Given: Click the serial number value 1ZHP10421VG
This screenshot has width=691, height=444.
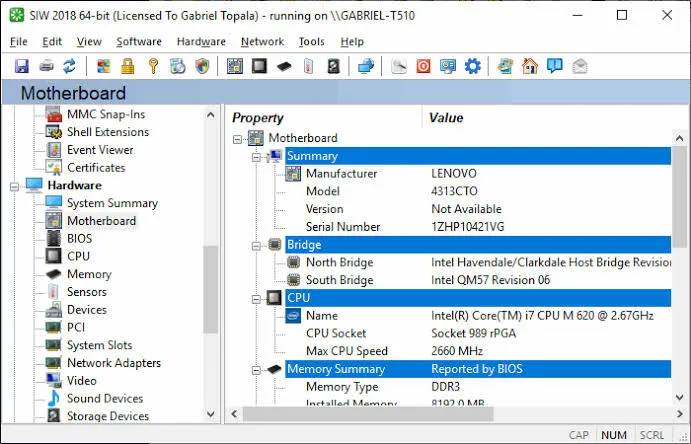Looking at the screenshot, I should point(468,227).
